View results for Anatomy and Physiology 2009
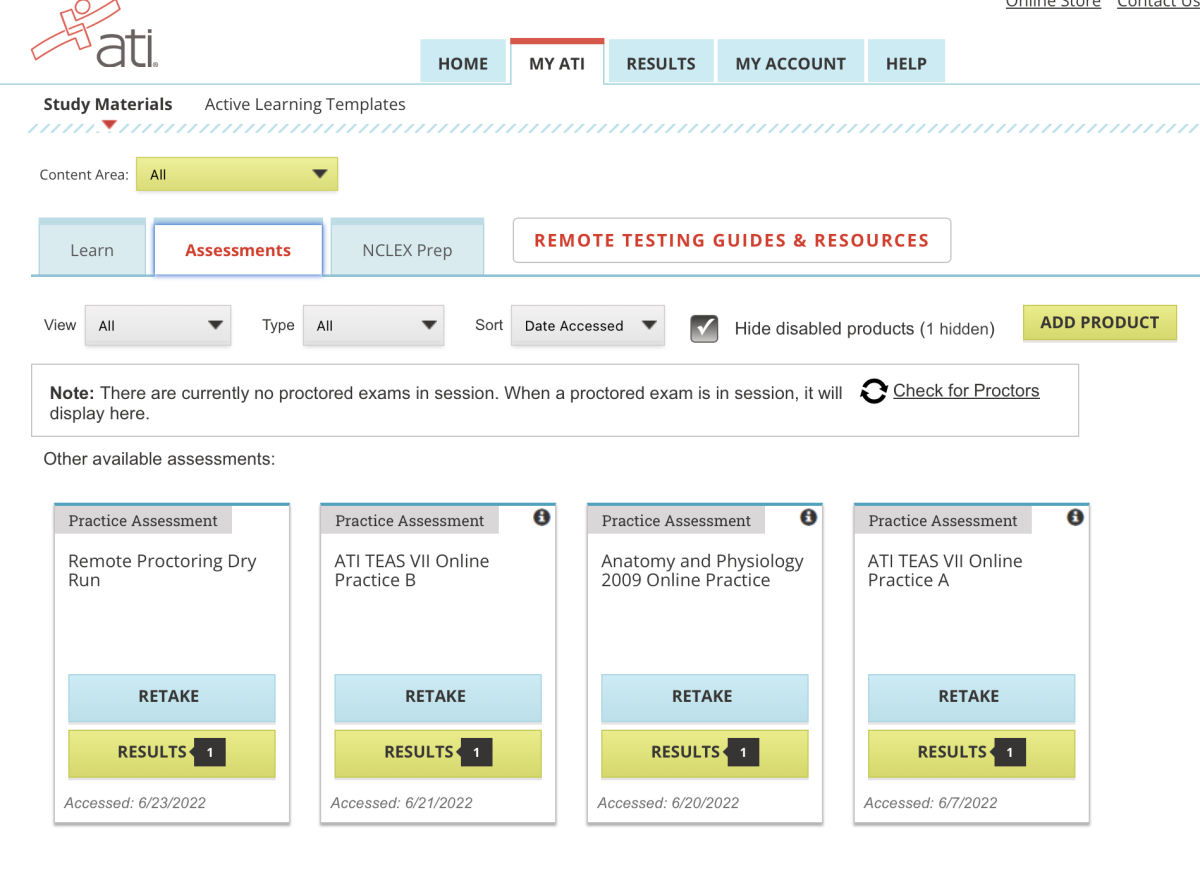This screenshot has width=1200, height=884. click(x=705, y=753)
